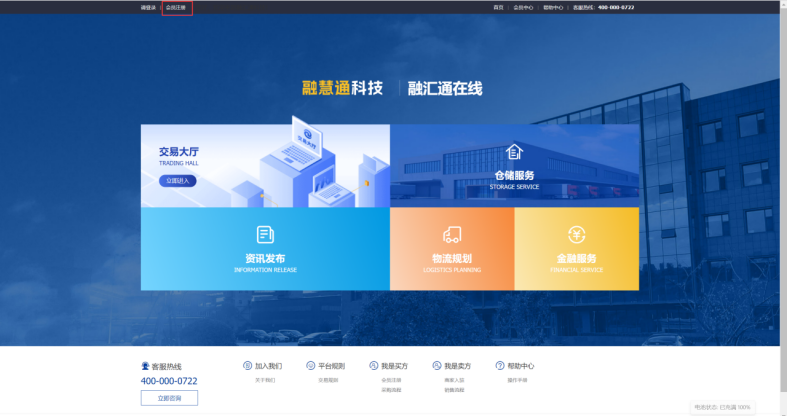Image resolution: width=788 pixels, height=416 pixels.
Task: Click the 加入我们 footer heading
Action: click(x=268, y=366)
